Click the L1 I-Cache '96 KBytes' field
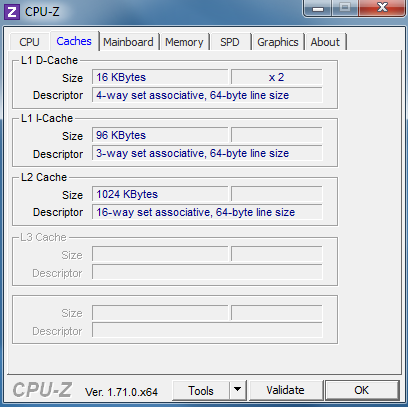408x407 pixels. pyautogui.click(x=160, y=135)
